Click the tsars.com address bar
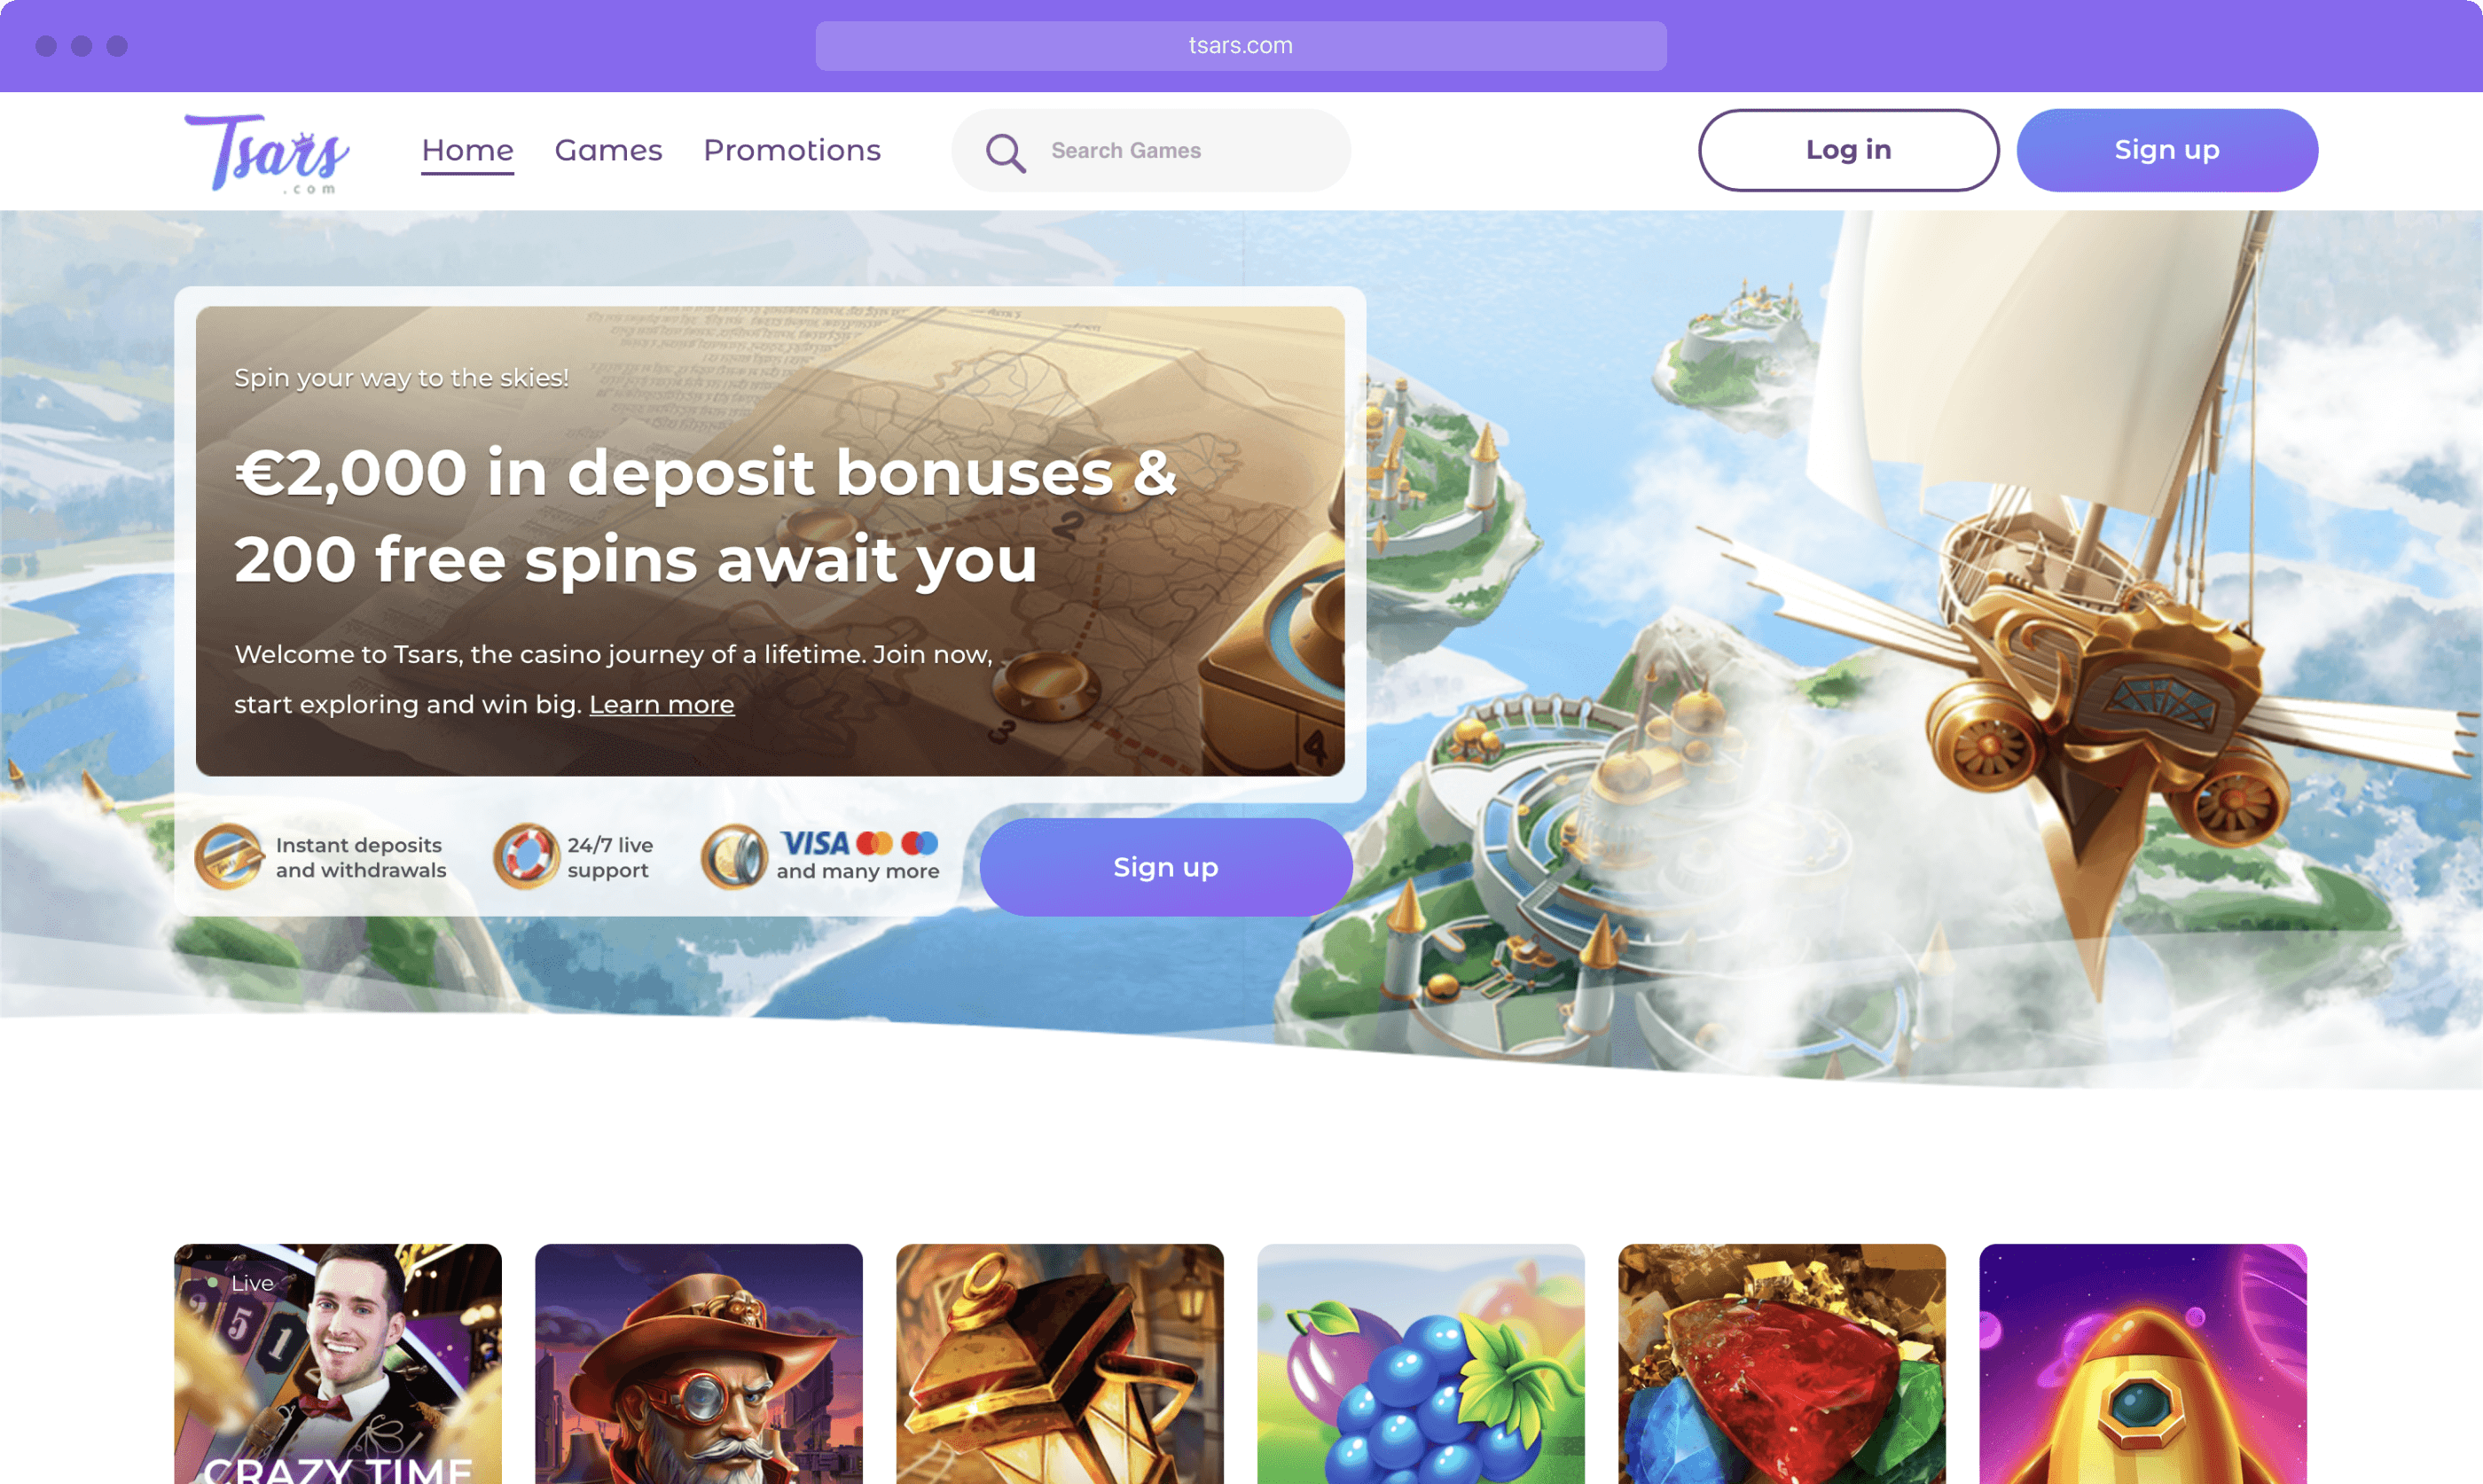Image resolution: width=2483 pixels, height=1484 pixels. tap(1240, 46)
